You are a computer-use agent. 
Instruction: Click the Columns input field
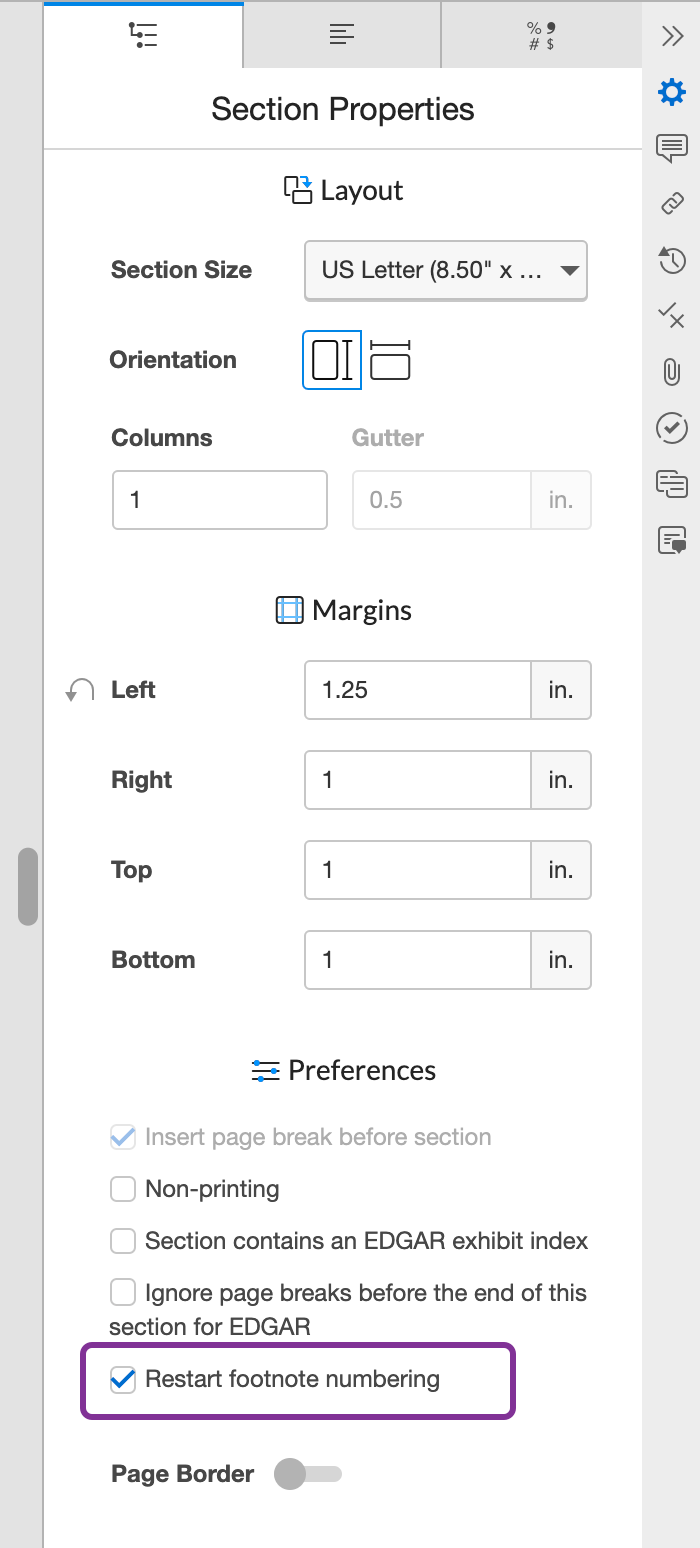click(219, 499)
